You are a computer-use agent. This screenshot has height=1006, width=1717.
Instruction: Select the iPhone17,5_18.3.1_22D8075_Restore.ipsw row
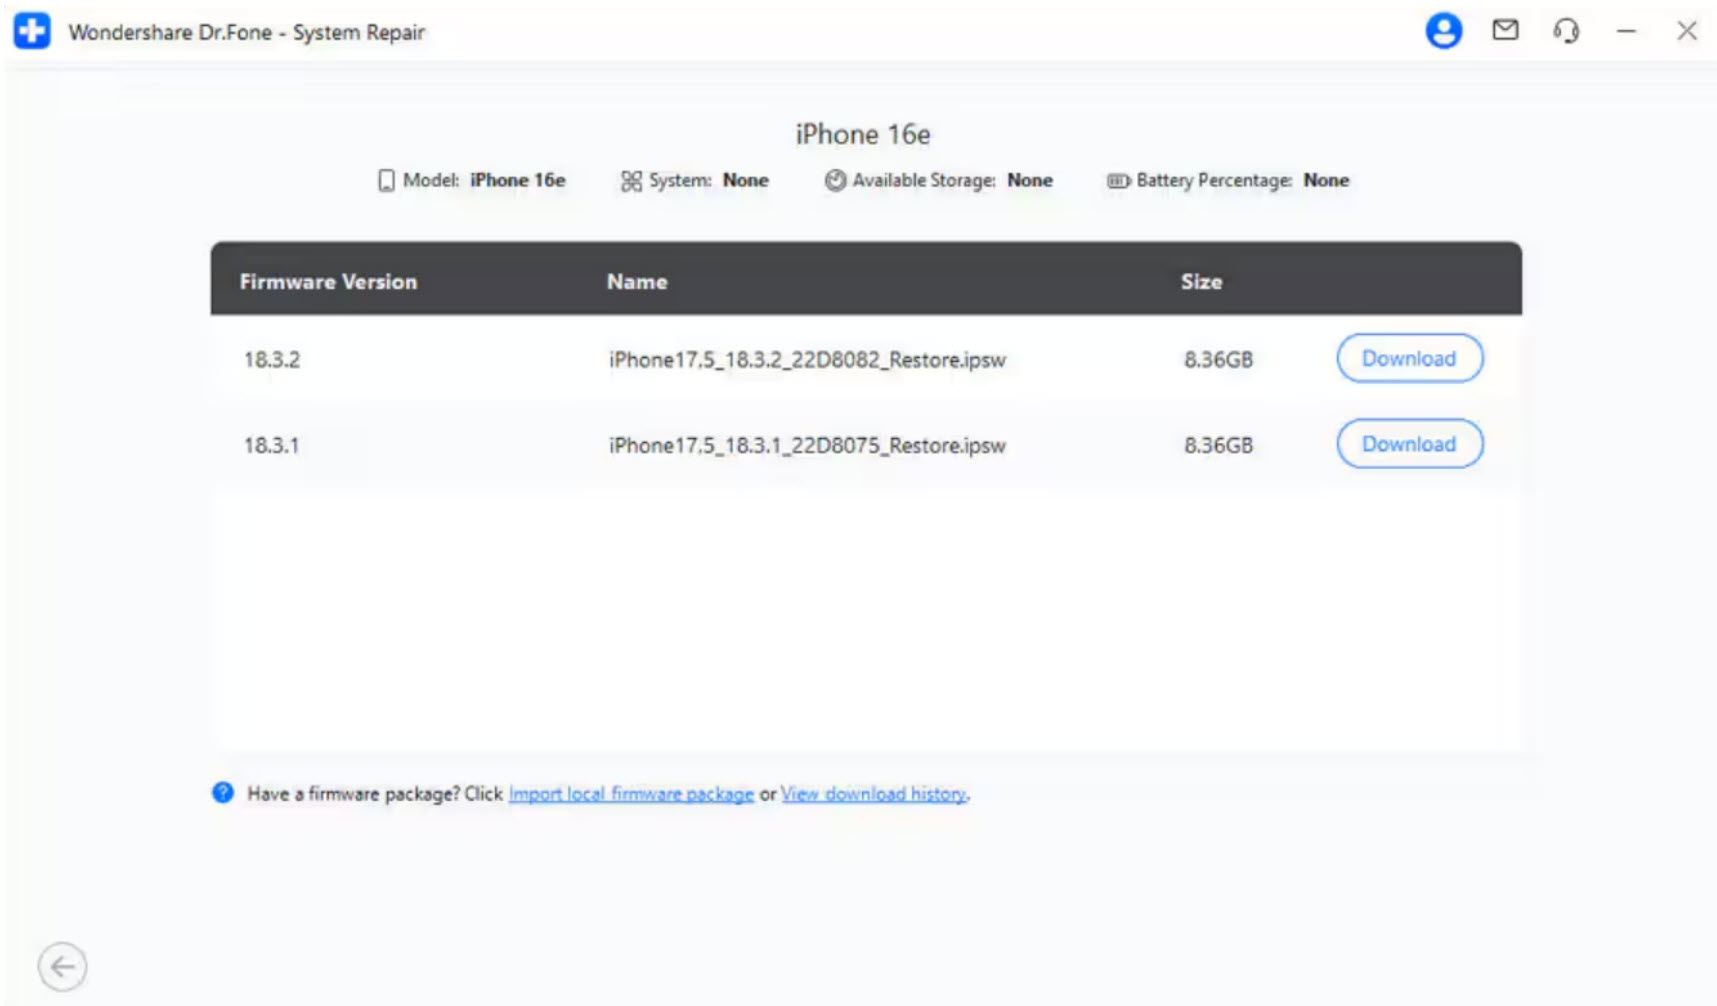pos(806,446)
